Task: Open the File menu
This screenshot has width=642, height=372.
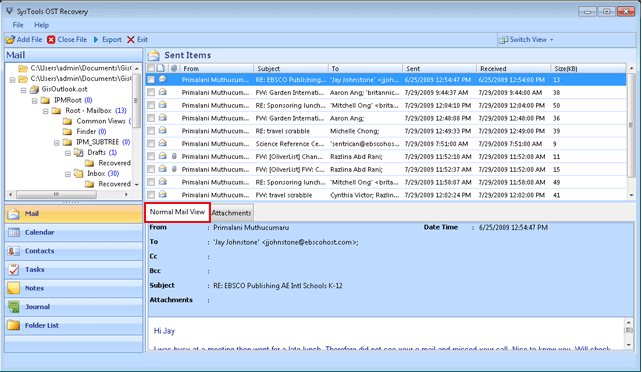Action: coord(18,25)
